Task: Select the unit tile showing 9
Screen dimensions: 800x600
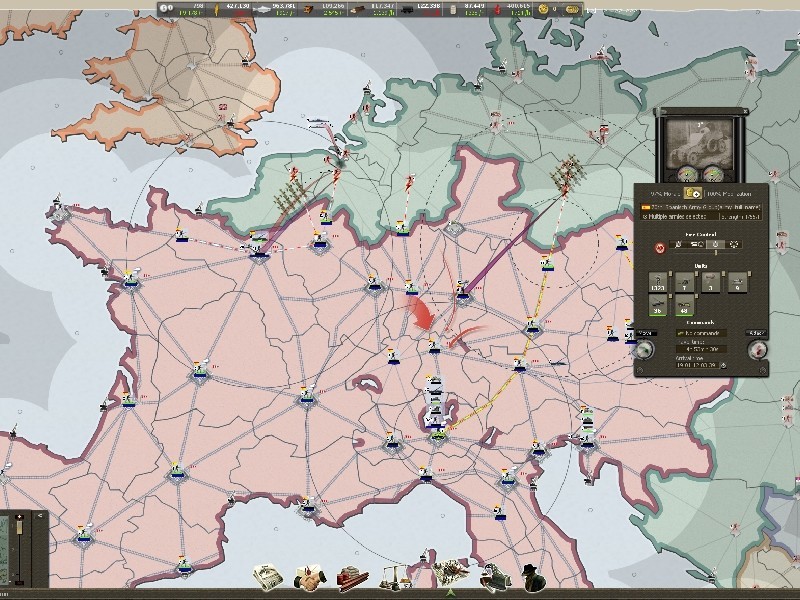Action: pos(737,282)
